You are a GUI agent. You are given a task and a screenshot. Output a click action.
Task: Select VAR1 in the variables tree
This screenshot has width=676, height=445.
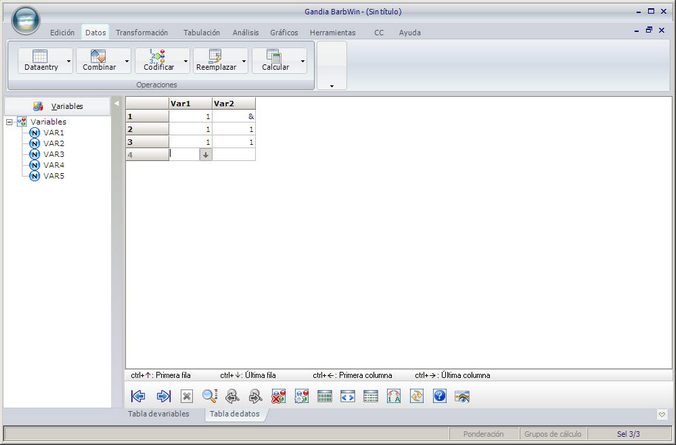coord(53,133)
